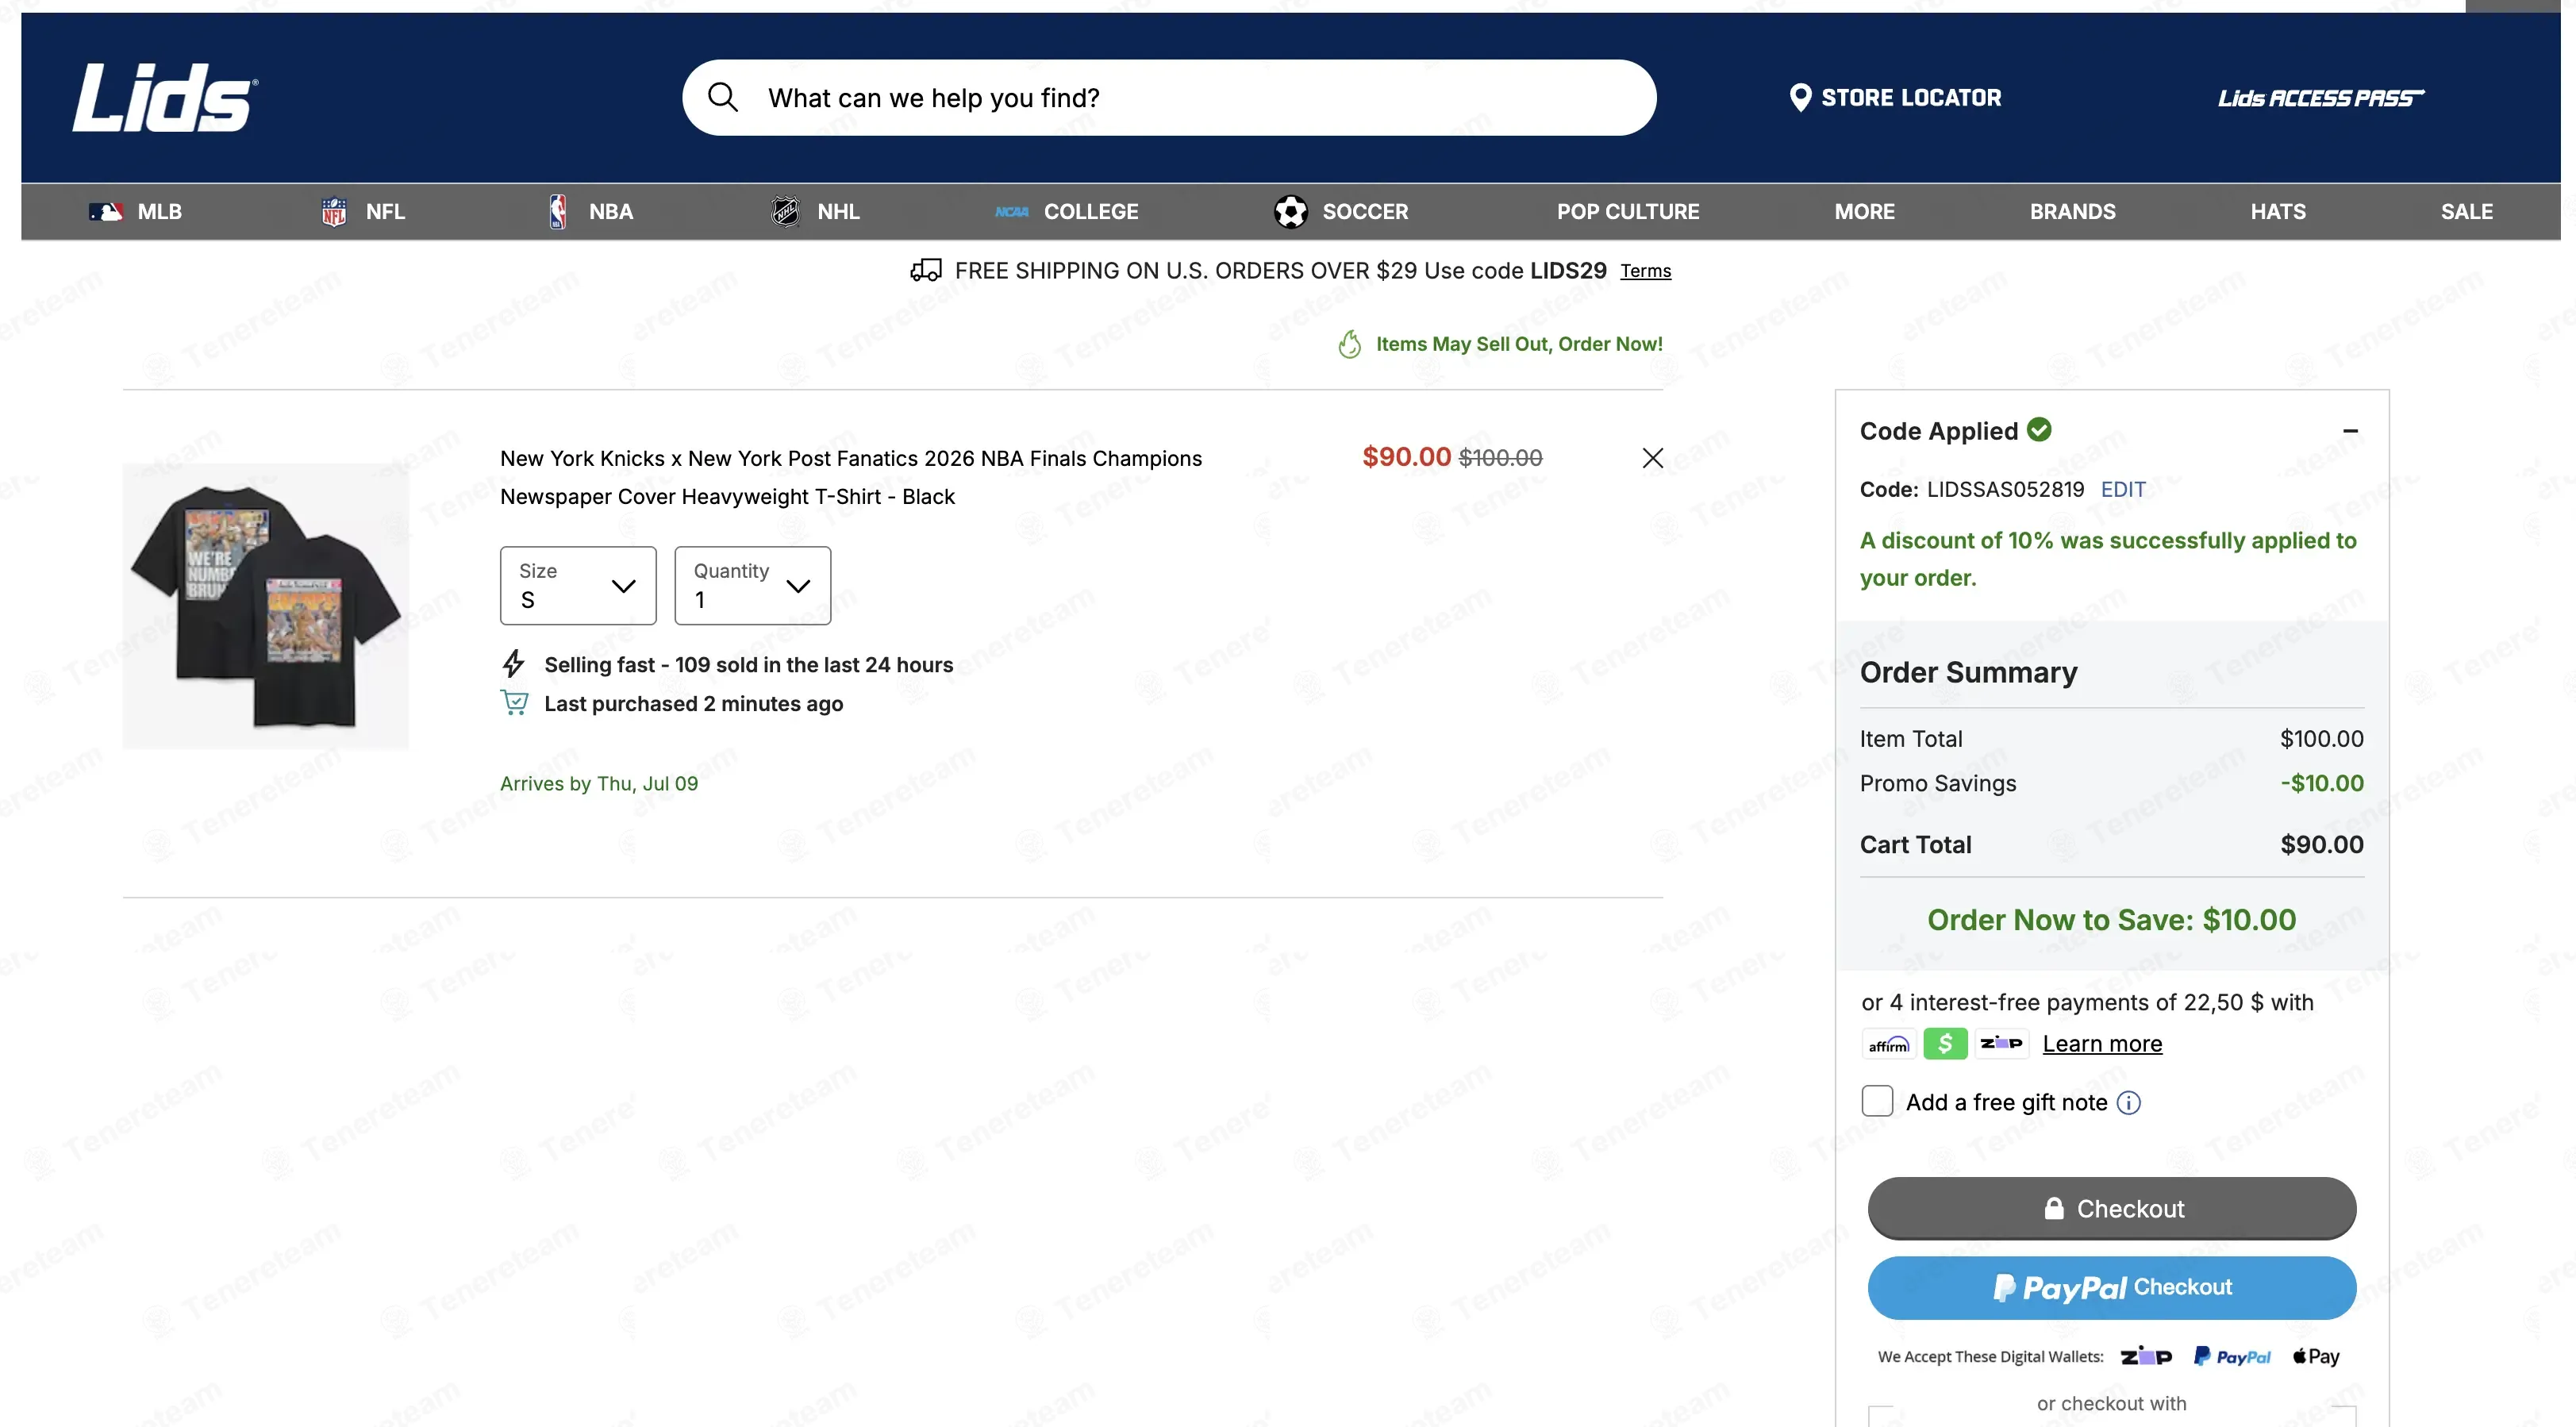This screenshot has width=2576, height=1427.
Task: Open the SALE menu
Action: click(2467, 211)
